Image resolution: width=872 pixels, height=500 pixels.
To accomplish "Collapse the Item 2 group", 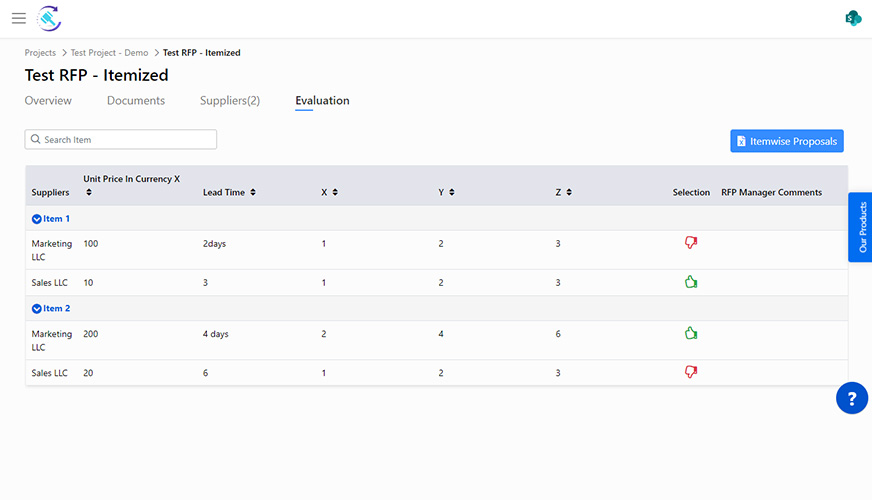I will tap(37, 309).
